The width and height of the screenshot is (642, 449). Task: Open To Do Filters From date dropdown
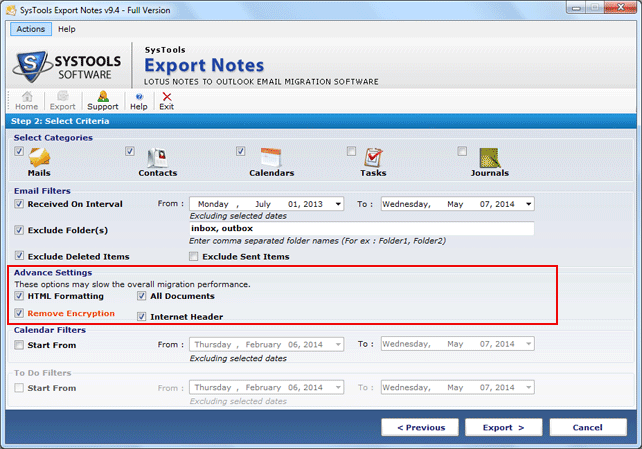[x=338, y=387]
